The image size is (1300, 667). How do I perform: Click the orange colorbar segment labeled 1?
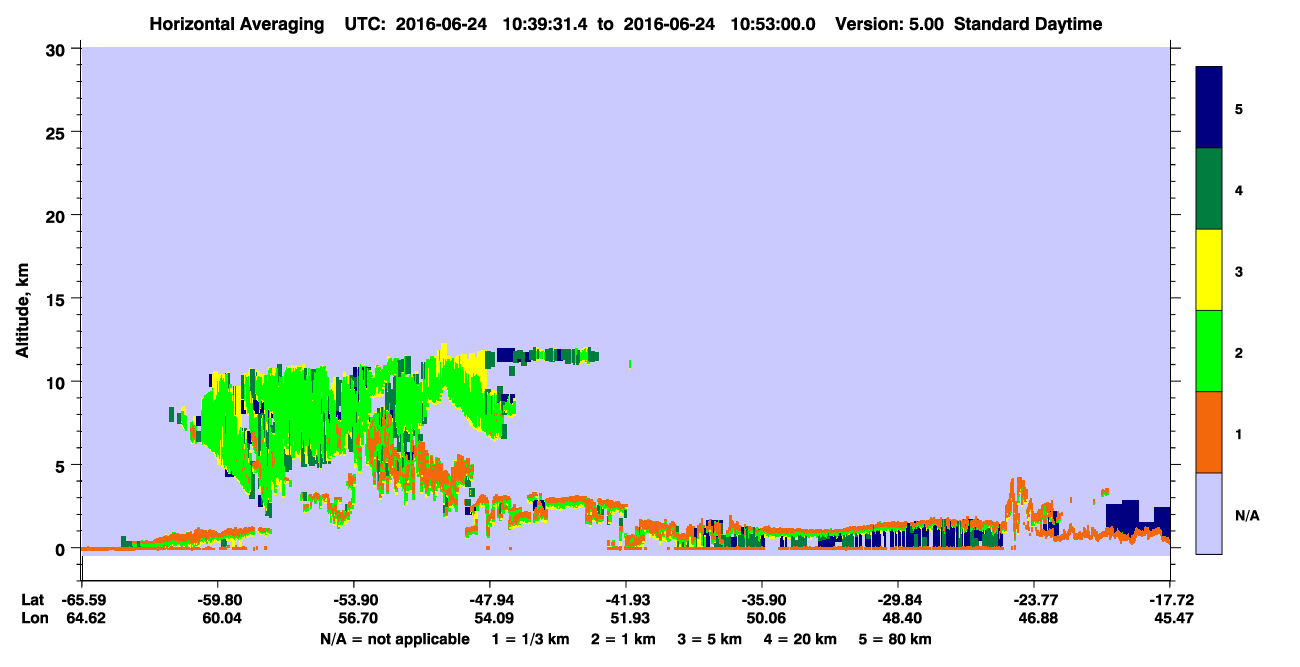pyautogui.click(x=1209, y=432)
